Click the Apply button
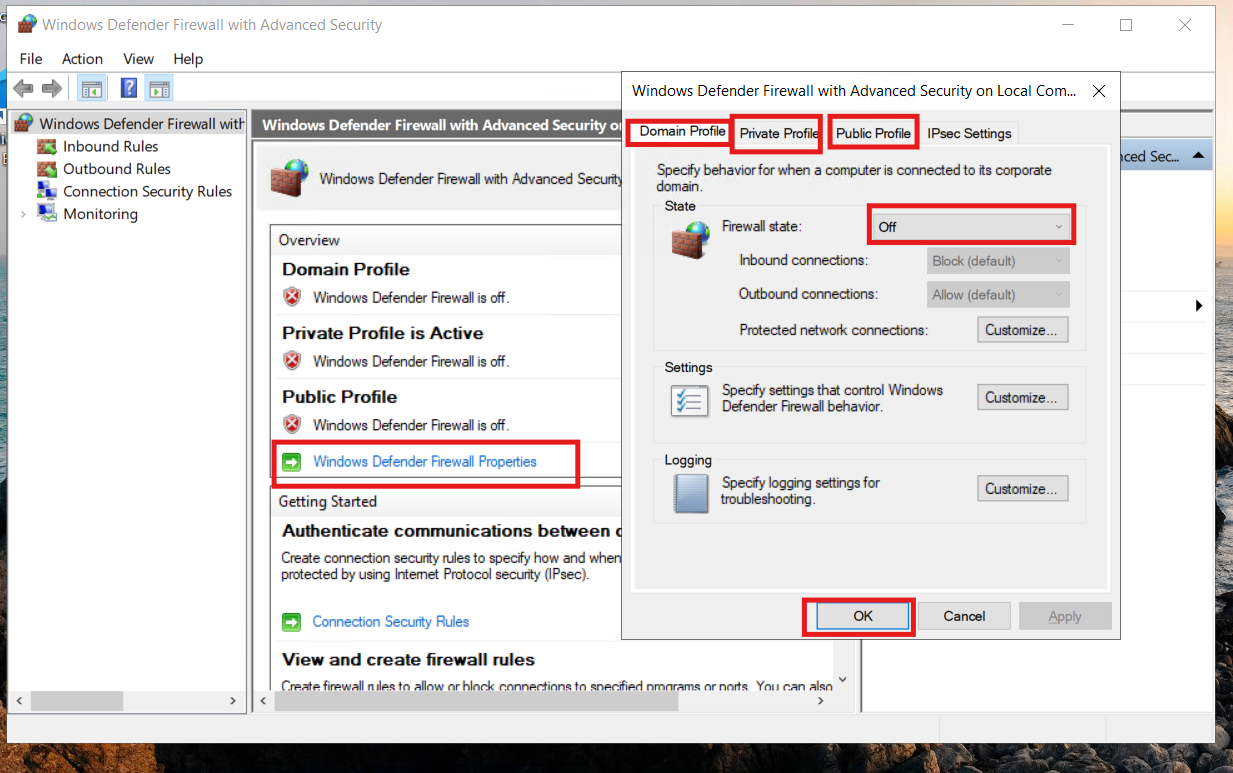 (1065, 616)
